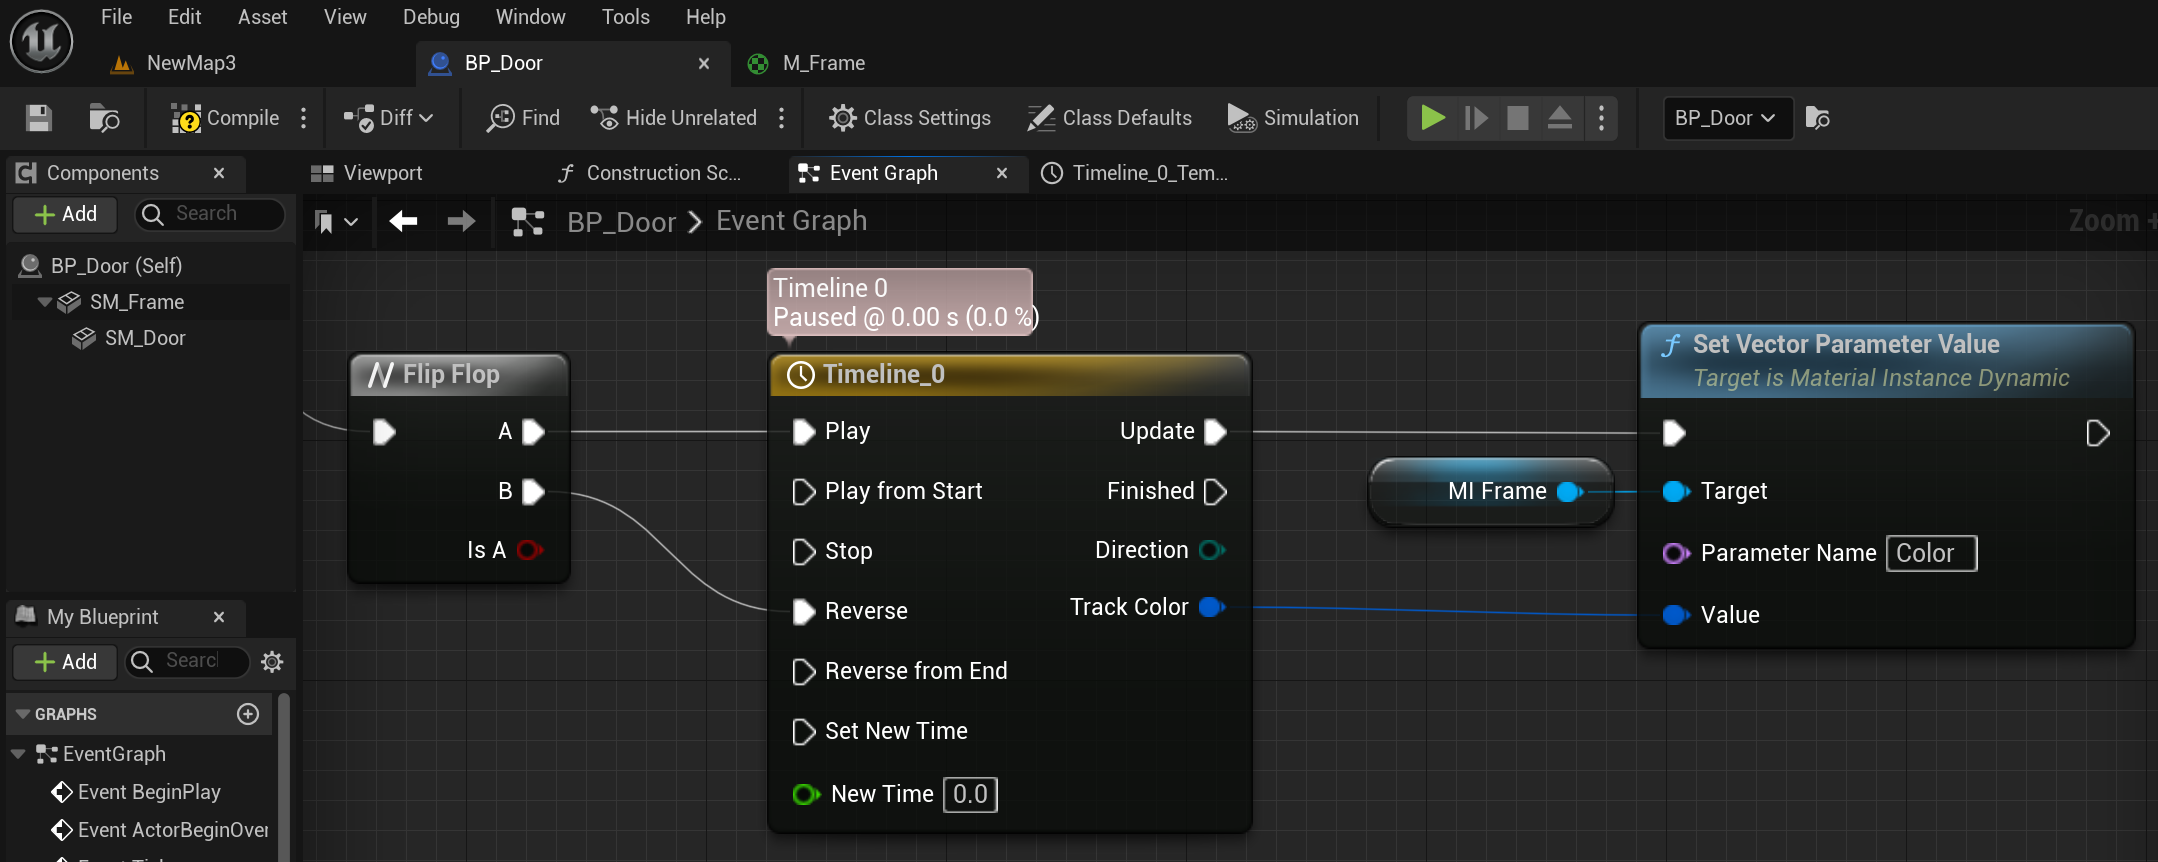Open the Diff dropdown

click(x=388, y=118)
